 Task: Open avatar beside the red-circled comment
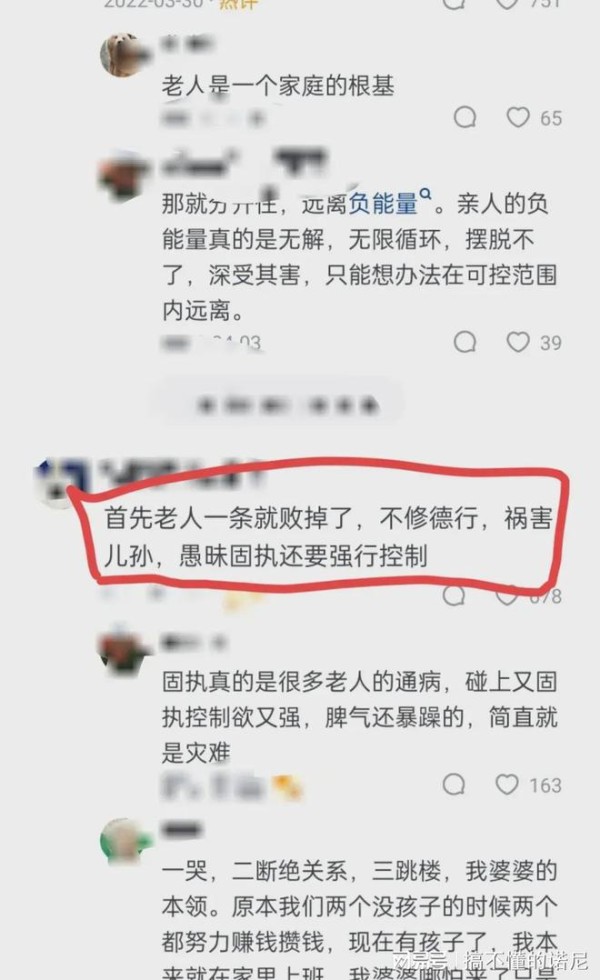56,481
